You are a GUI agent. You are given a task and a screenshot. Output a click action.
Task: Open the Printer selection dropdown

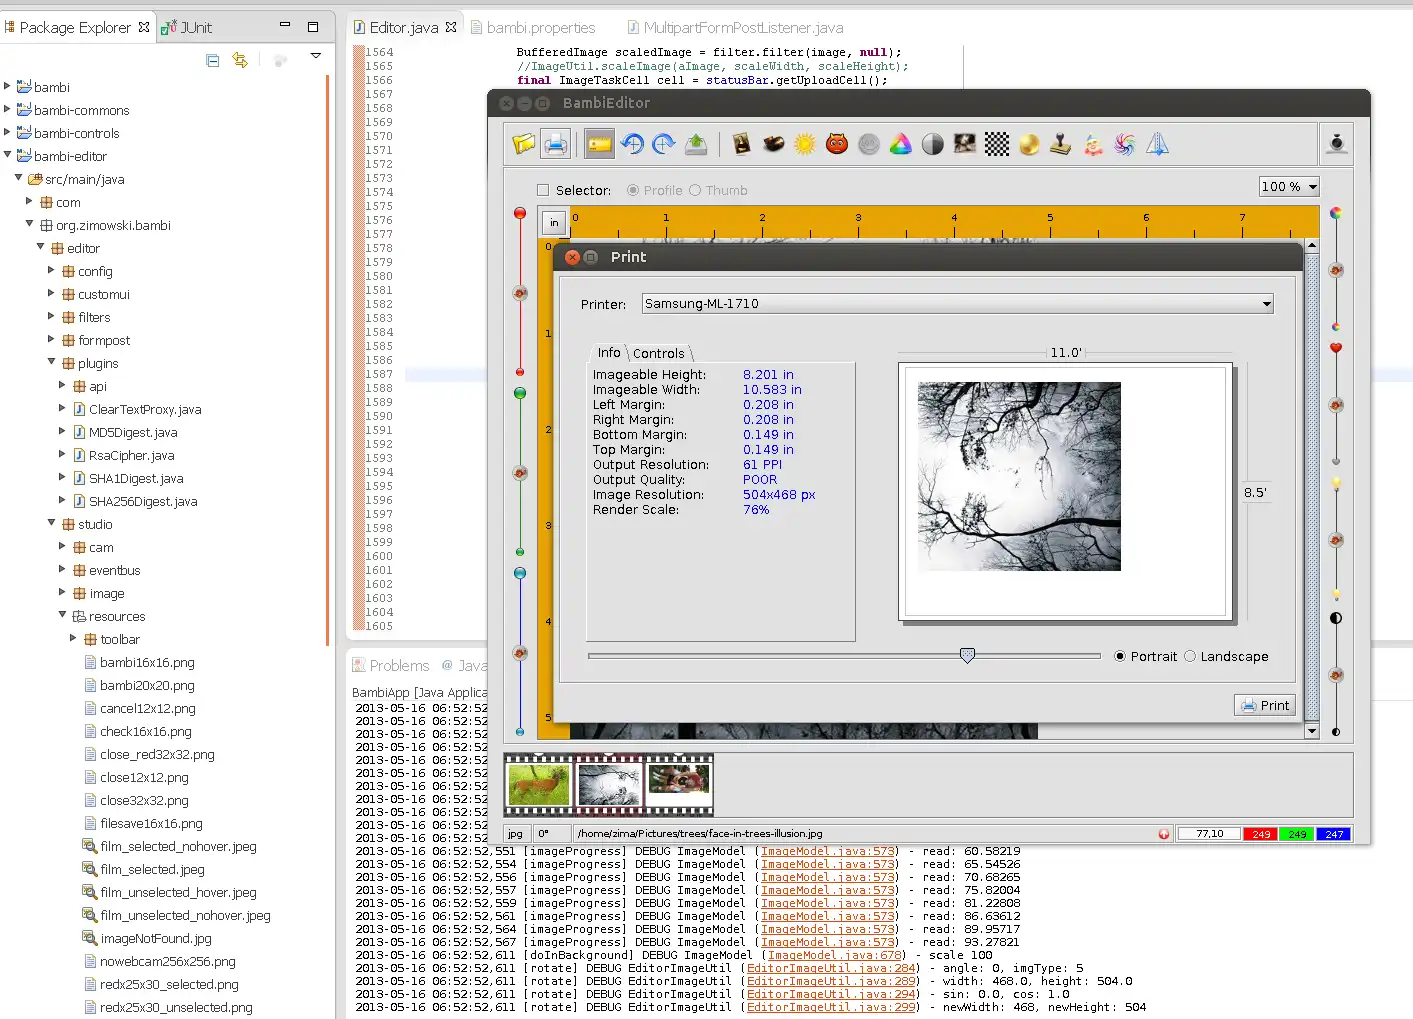point(1266,304)
